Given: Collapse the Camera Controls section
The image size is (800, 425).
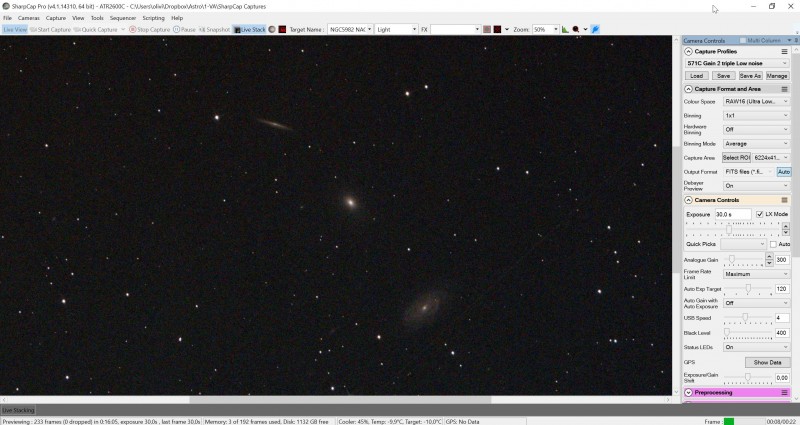Looking at the screenshot, I should coord(688,200).
